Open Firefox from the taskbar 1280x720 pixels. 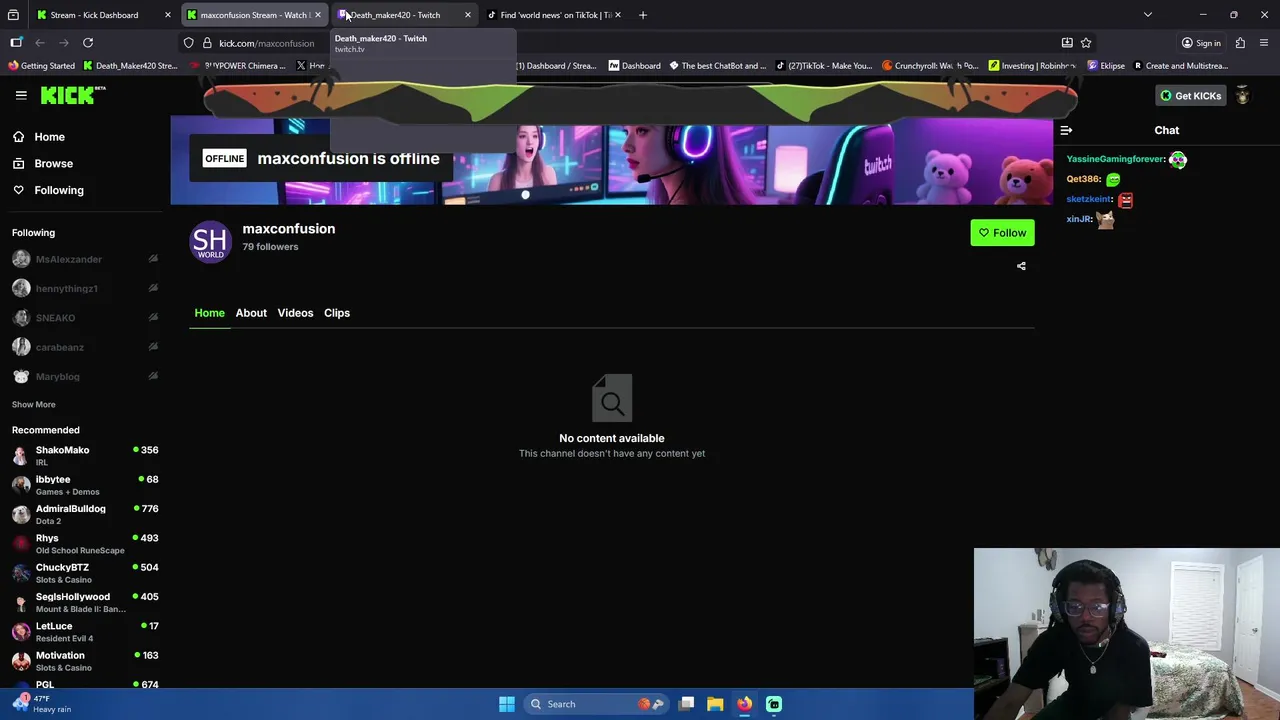[744, 704]
